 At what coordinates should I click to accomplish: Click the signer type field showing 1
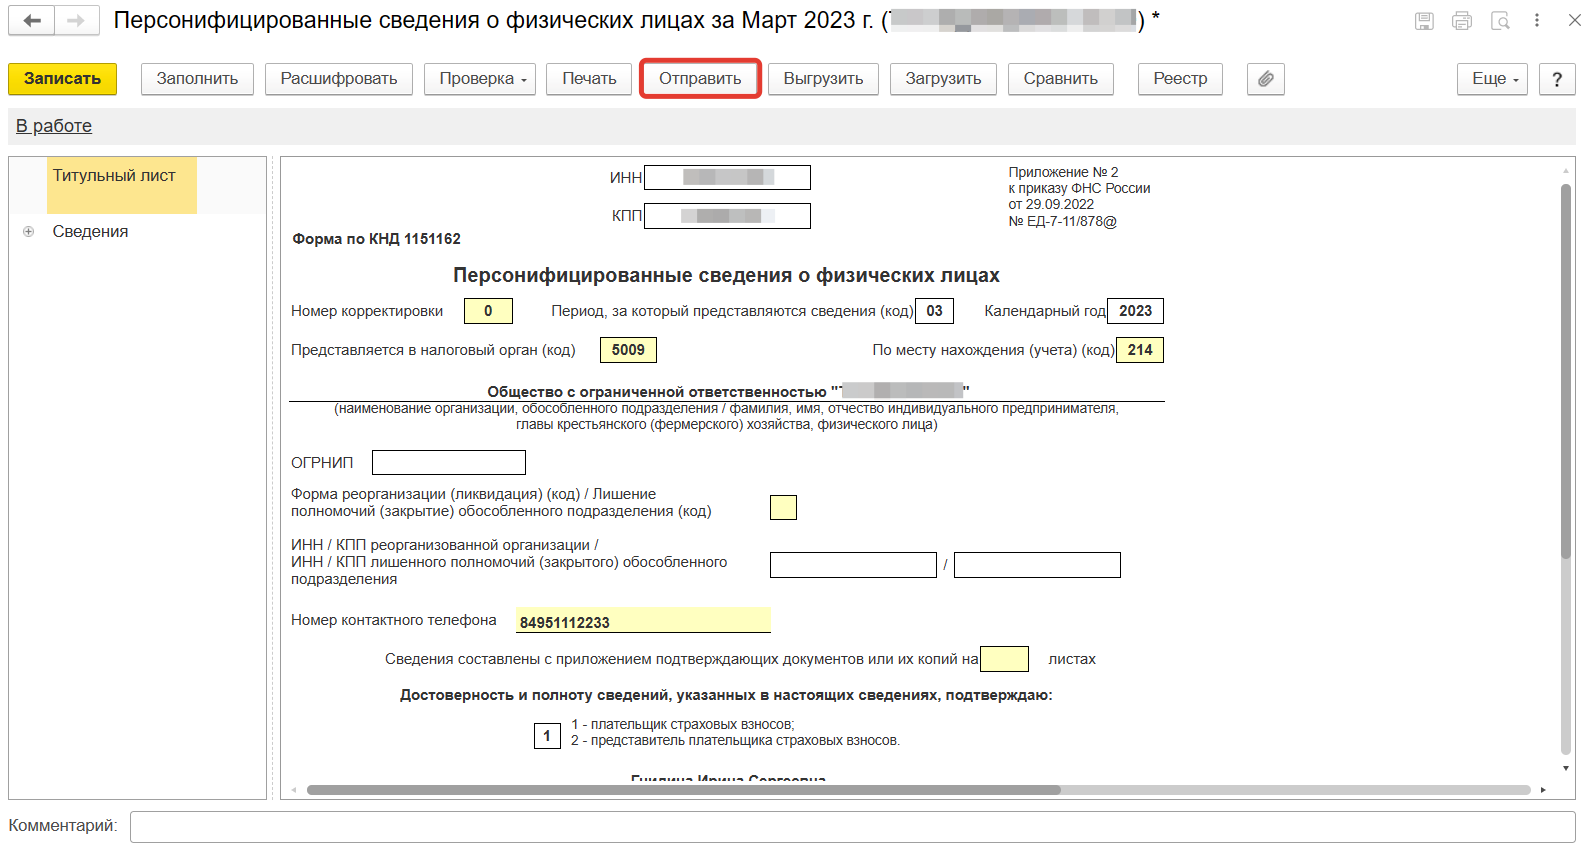point(547,736)
